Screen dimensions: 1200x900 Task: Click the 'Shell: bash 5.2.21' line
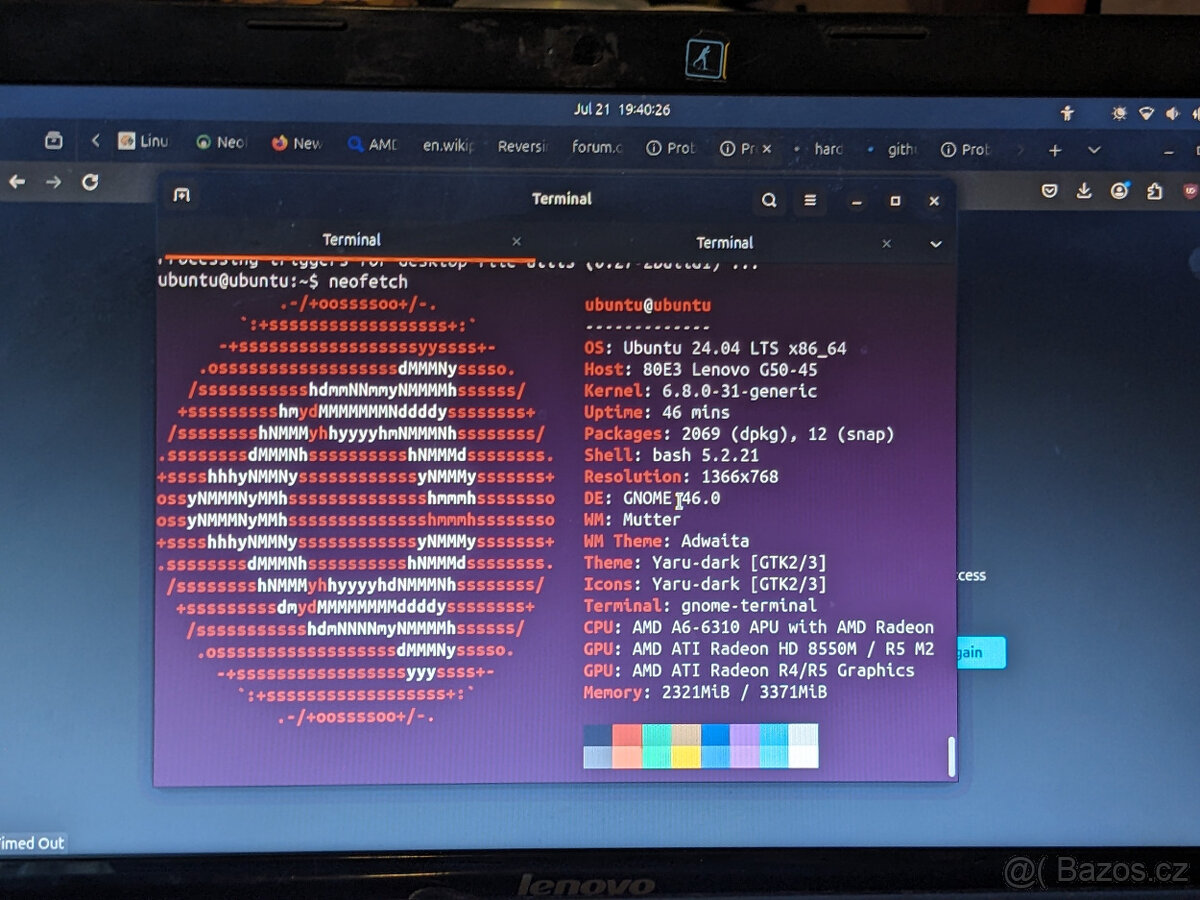[x=671, y=455]
